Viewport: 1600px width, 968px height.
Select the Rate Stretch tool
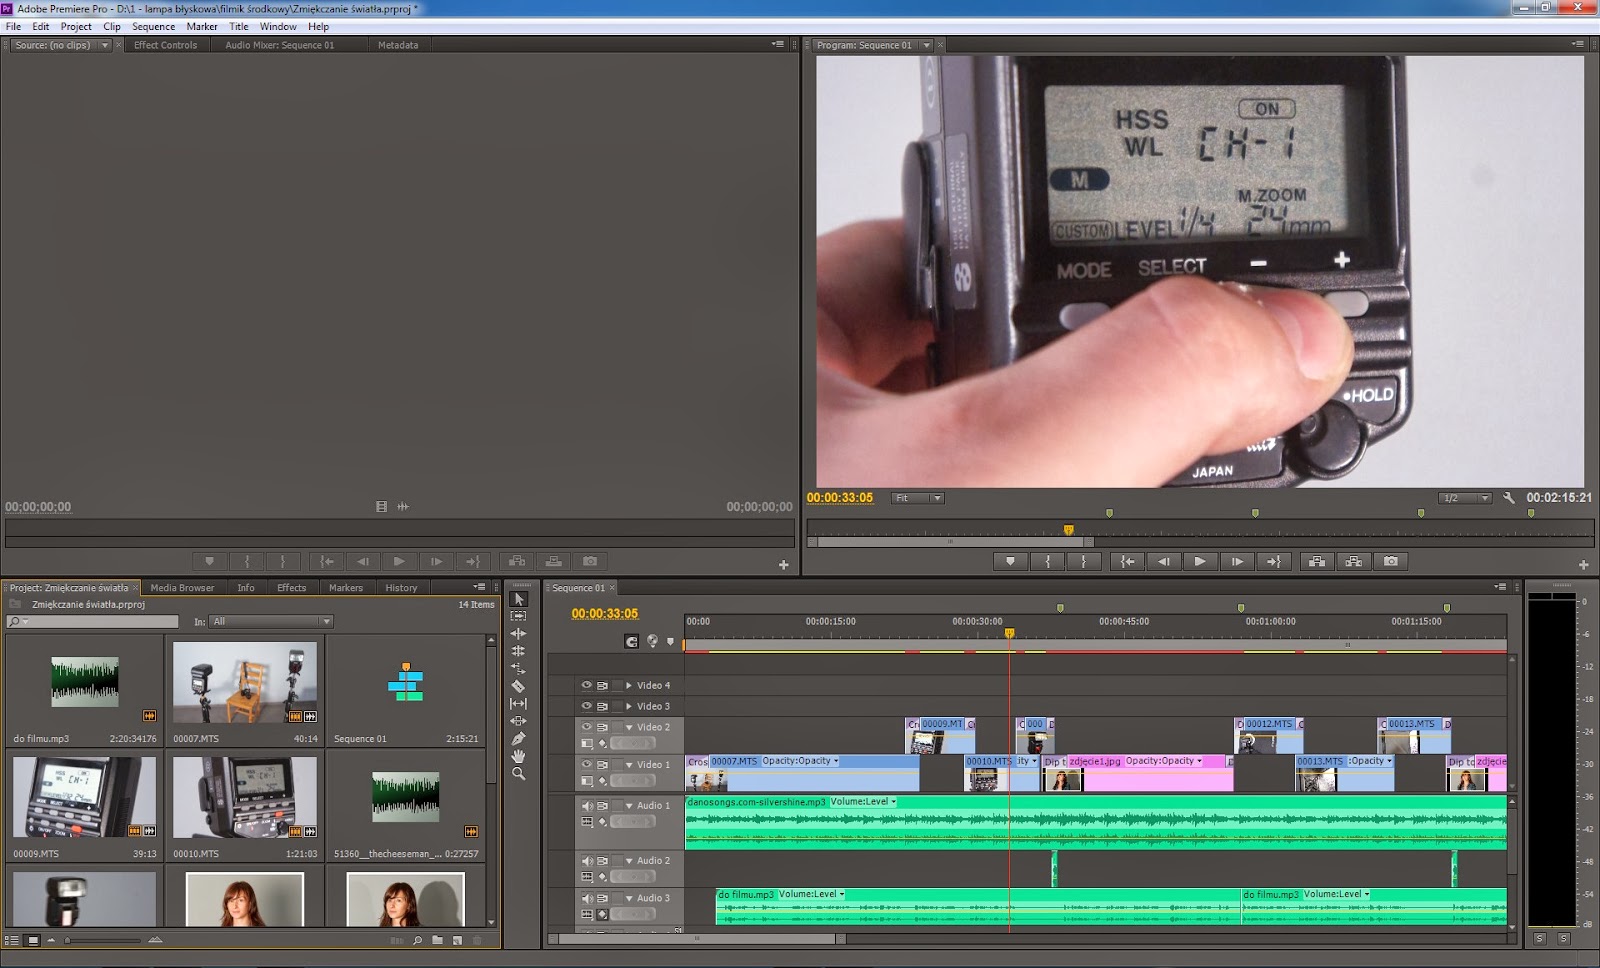pos(518,669)
